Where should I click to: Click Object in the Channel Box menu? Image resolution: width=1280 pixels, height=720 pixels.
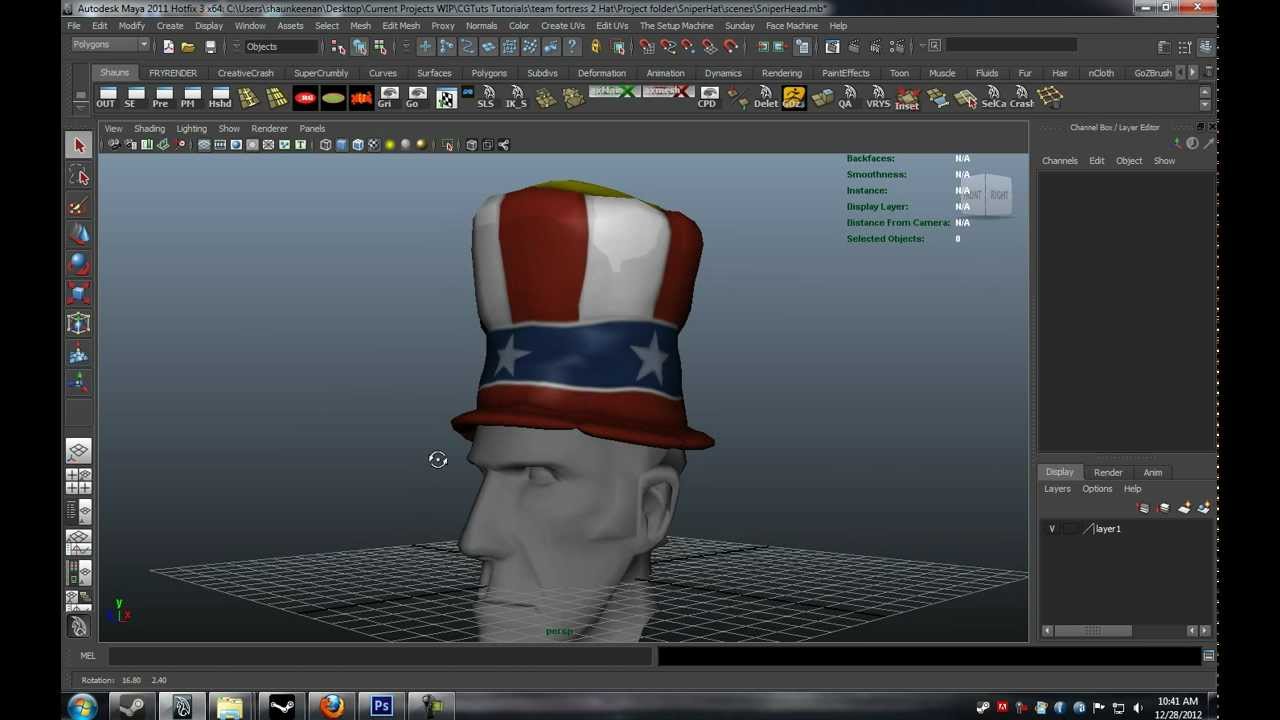pos(1129,161)
